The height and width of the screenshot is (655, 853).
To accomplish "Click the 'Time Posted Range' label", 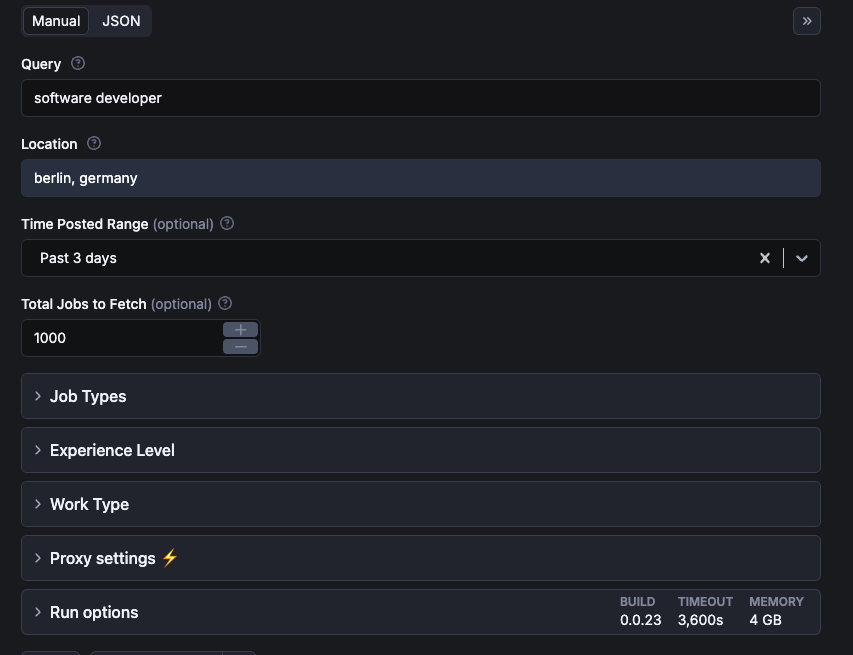I will tap(84, 224).
